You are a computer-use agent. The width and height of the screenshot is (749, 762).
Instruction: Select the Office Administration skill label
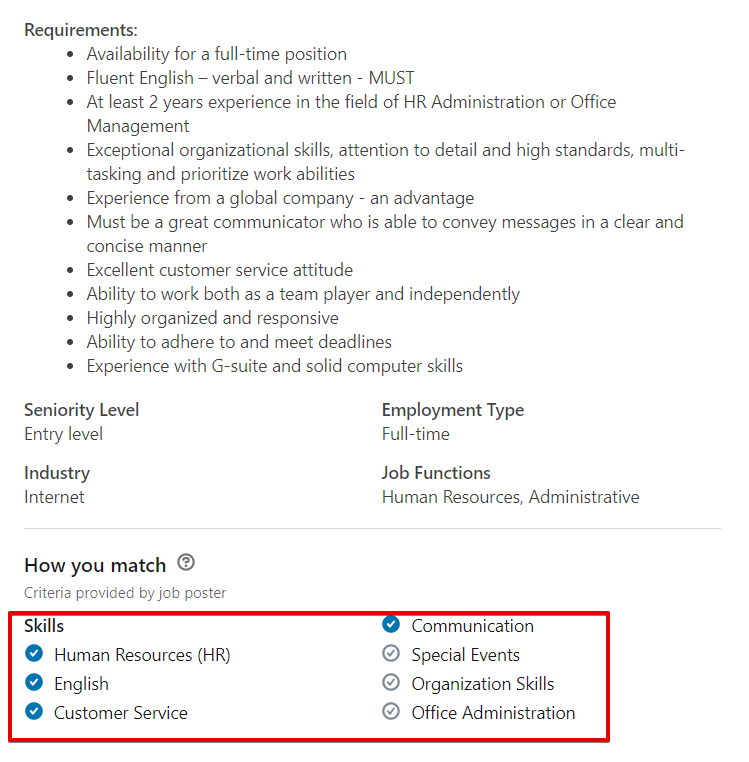click(493, 713)
